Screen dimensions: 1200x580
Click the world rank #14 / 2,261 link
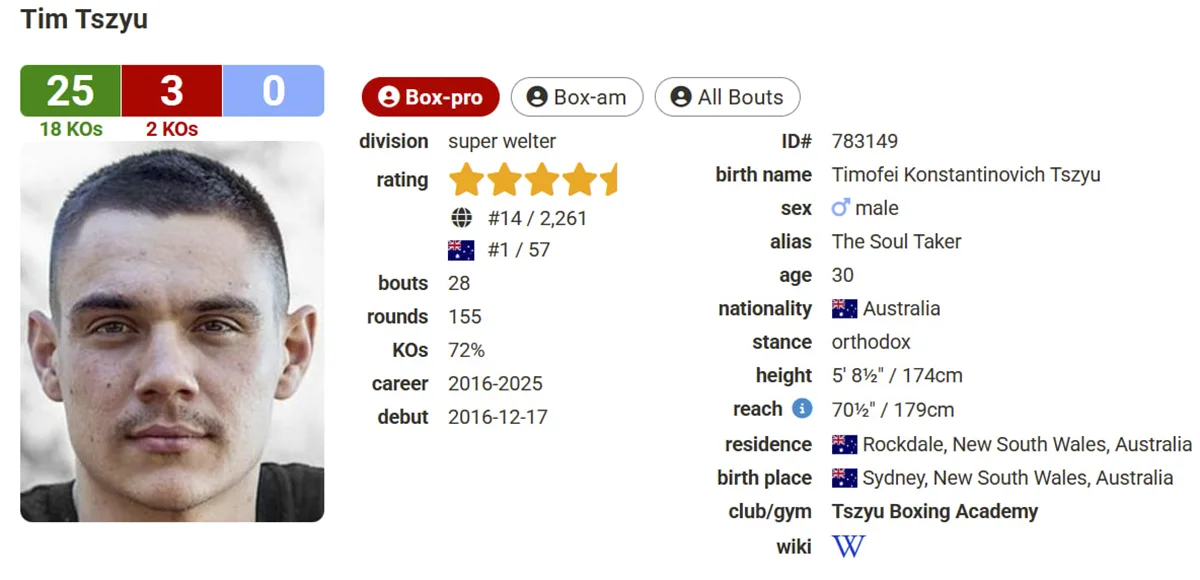537,218
